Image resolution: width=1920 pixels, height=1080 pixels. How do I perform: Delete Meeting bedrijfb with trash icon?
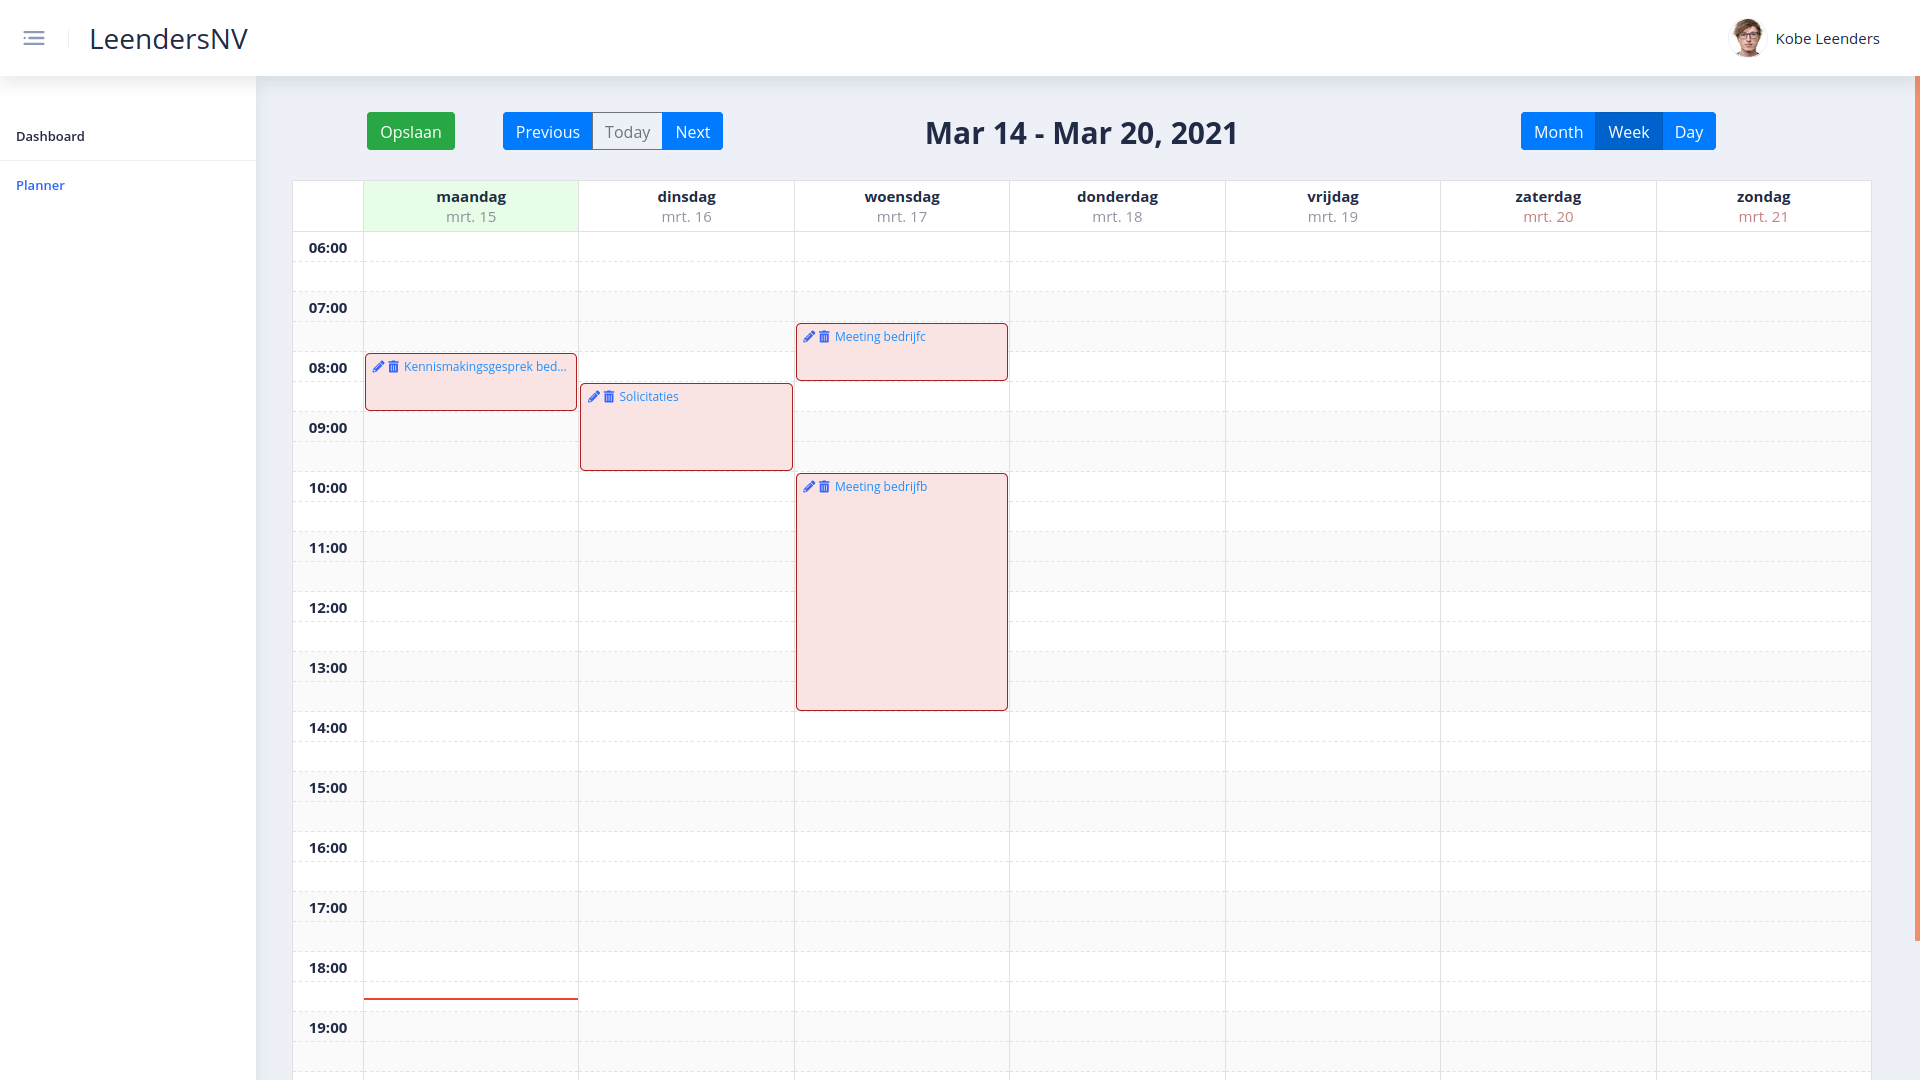coord(825,487)
